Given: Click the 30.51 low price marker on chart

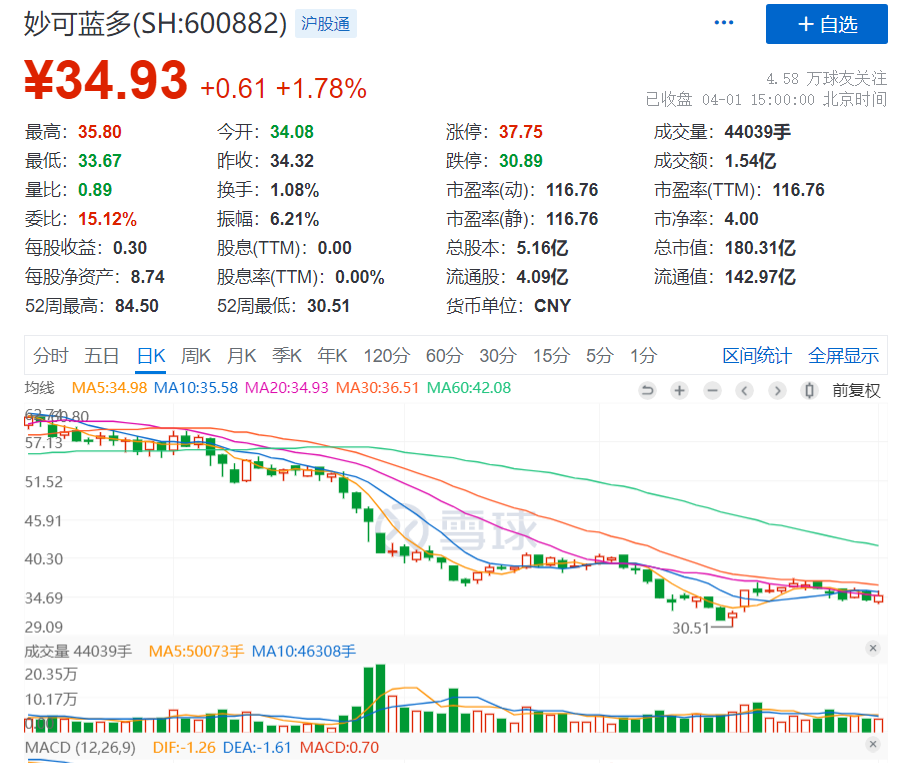Looking at the screenshot, I should pyautogui.click(x=691, y=628).
